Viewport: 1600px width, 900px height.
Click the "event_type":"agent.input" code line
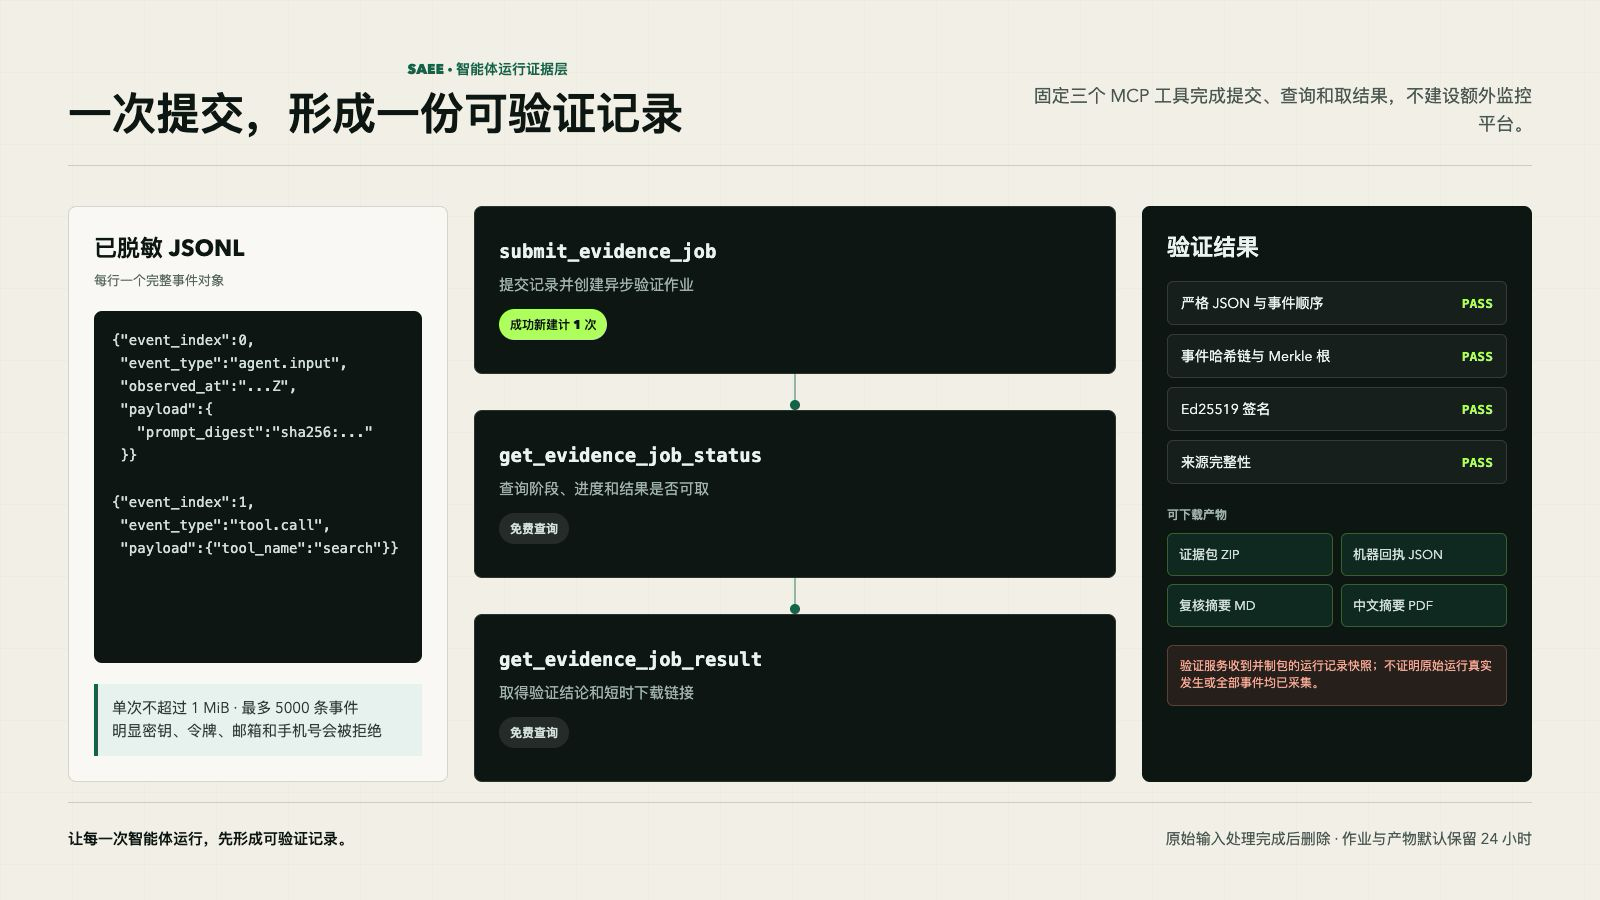[x=233, y=363]
